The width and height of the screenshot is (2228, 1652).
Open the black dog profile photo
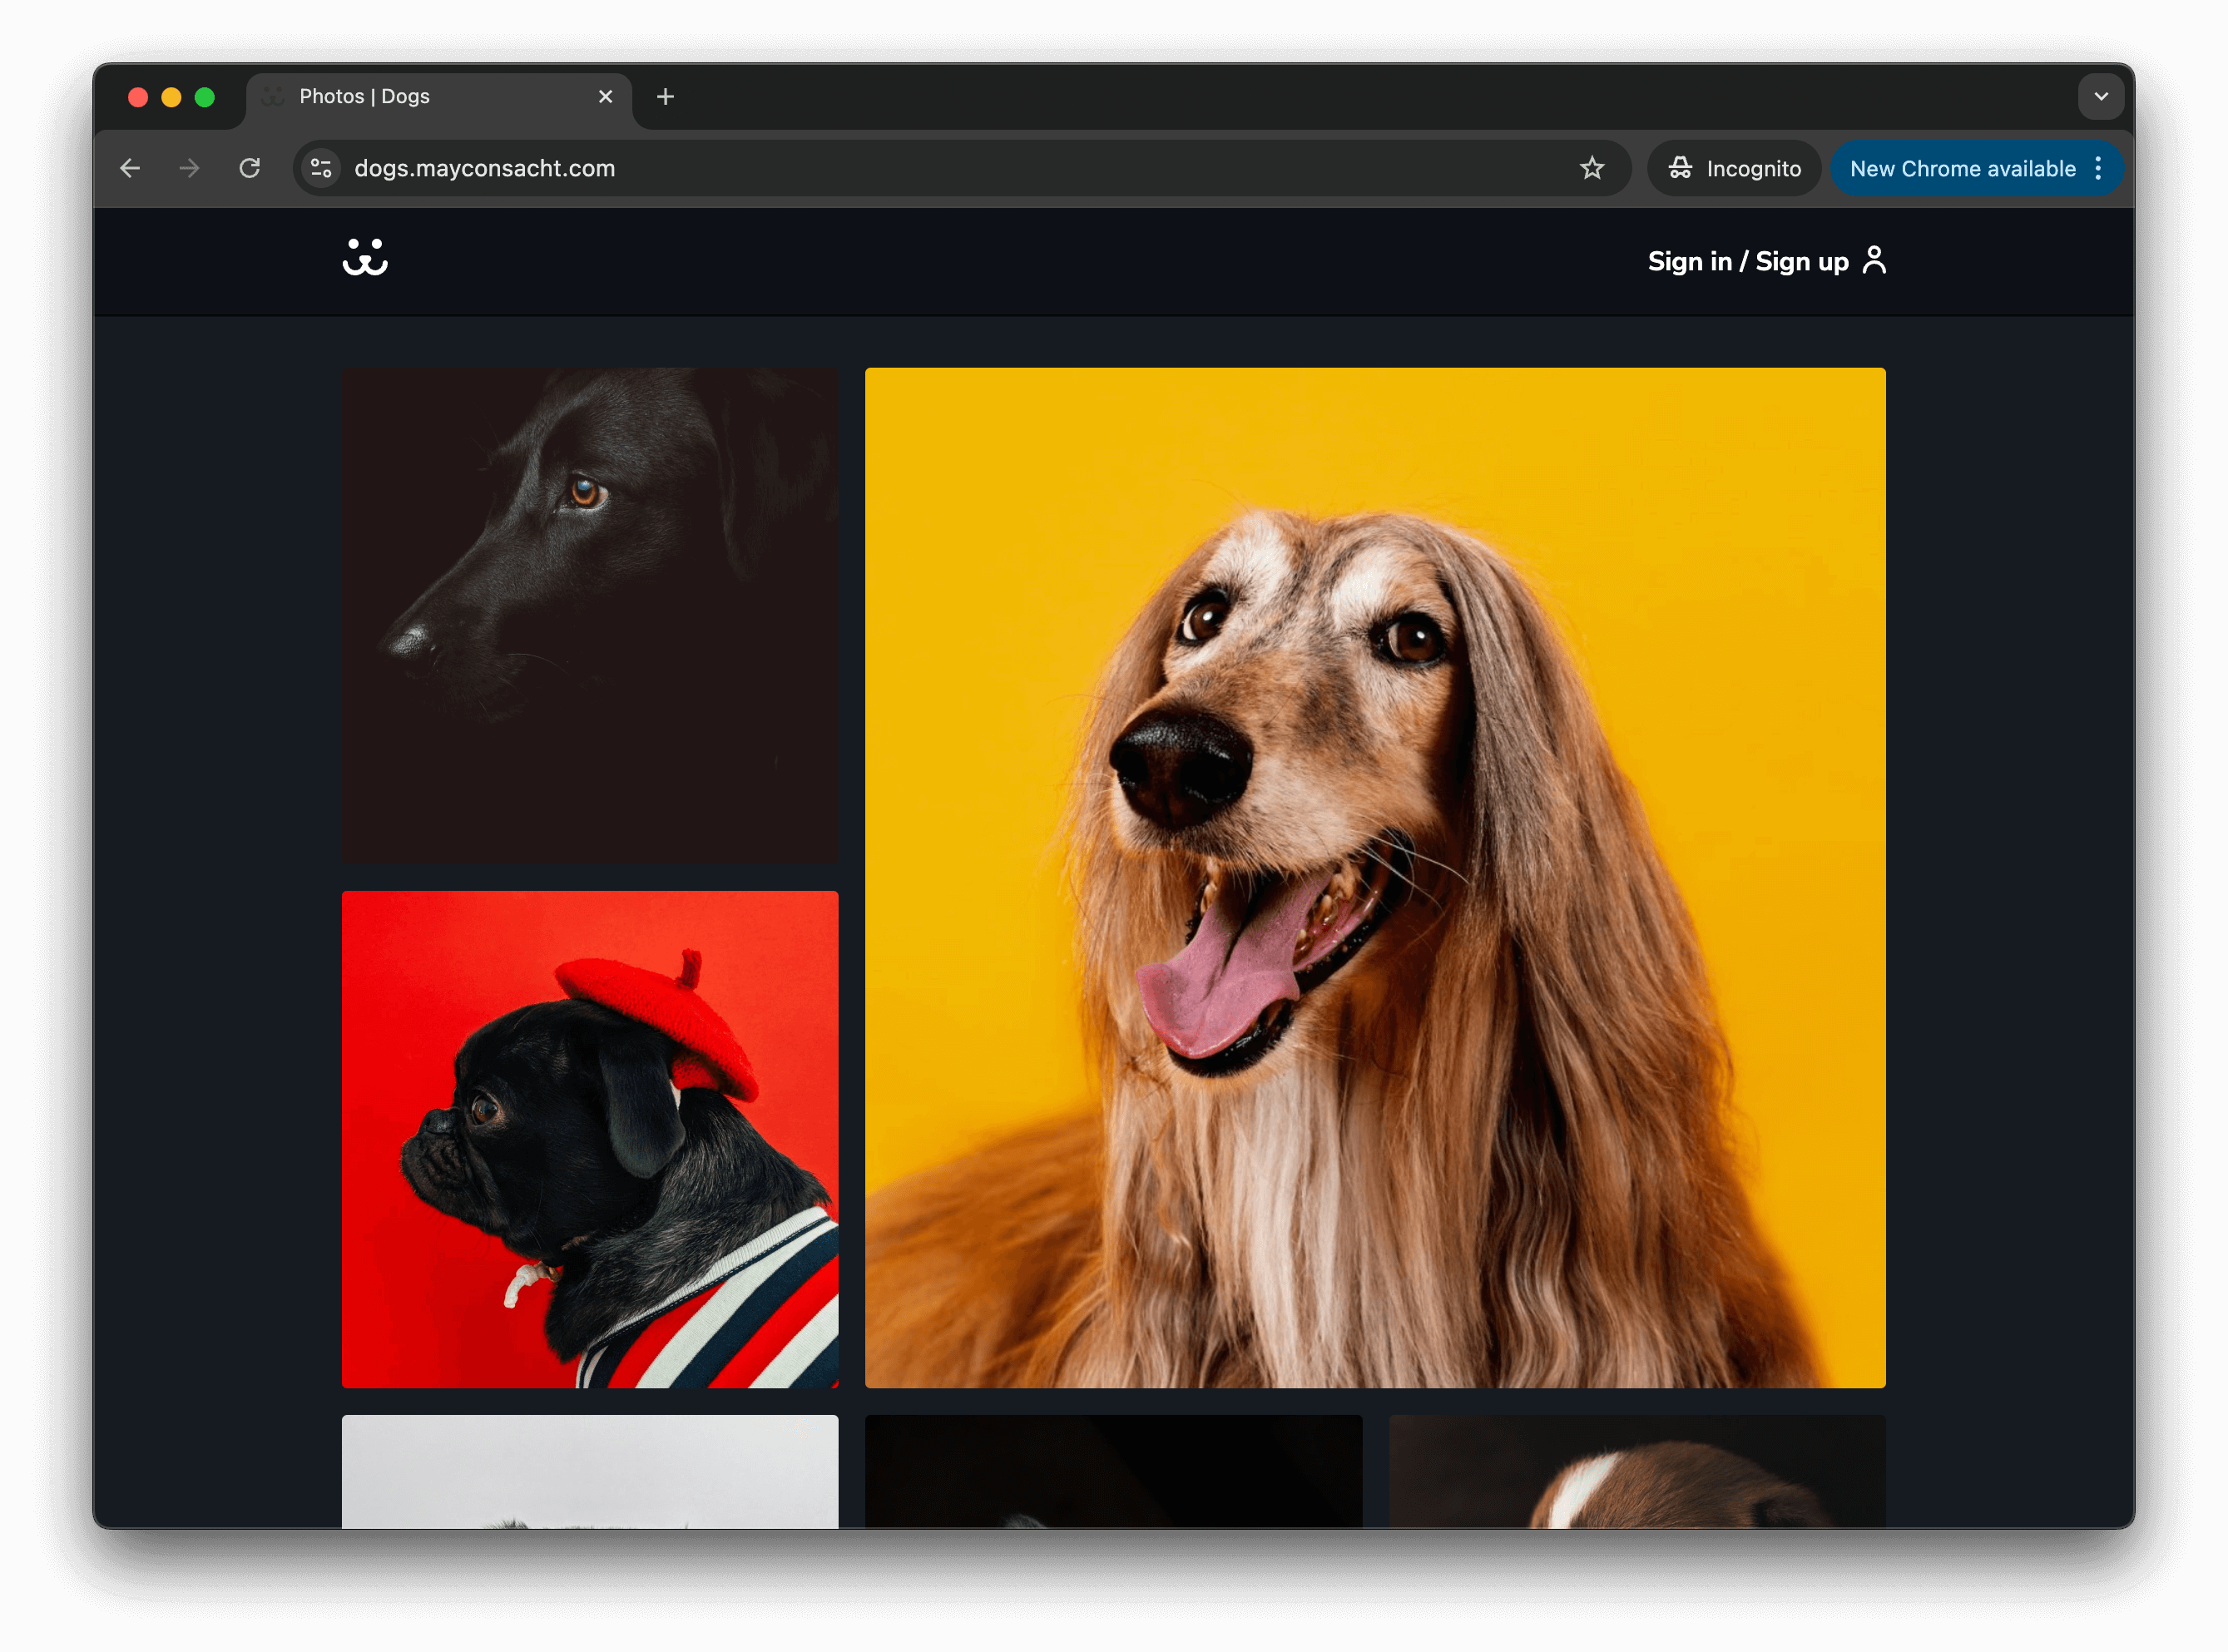590,615
